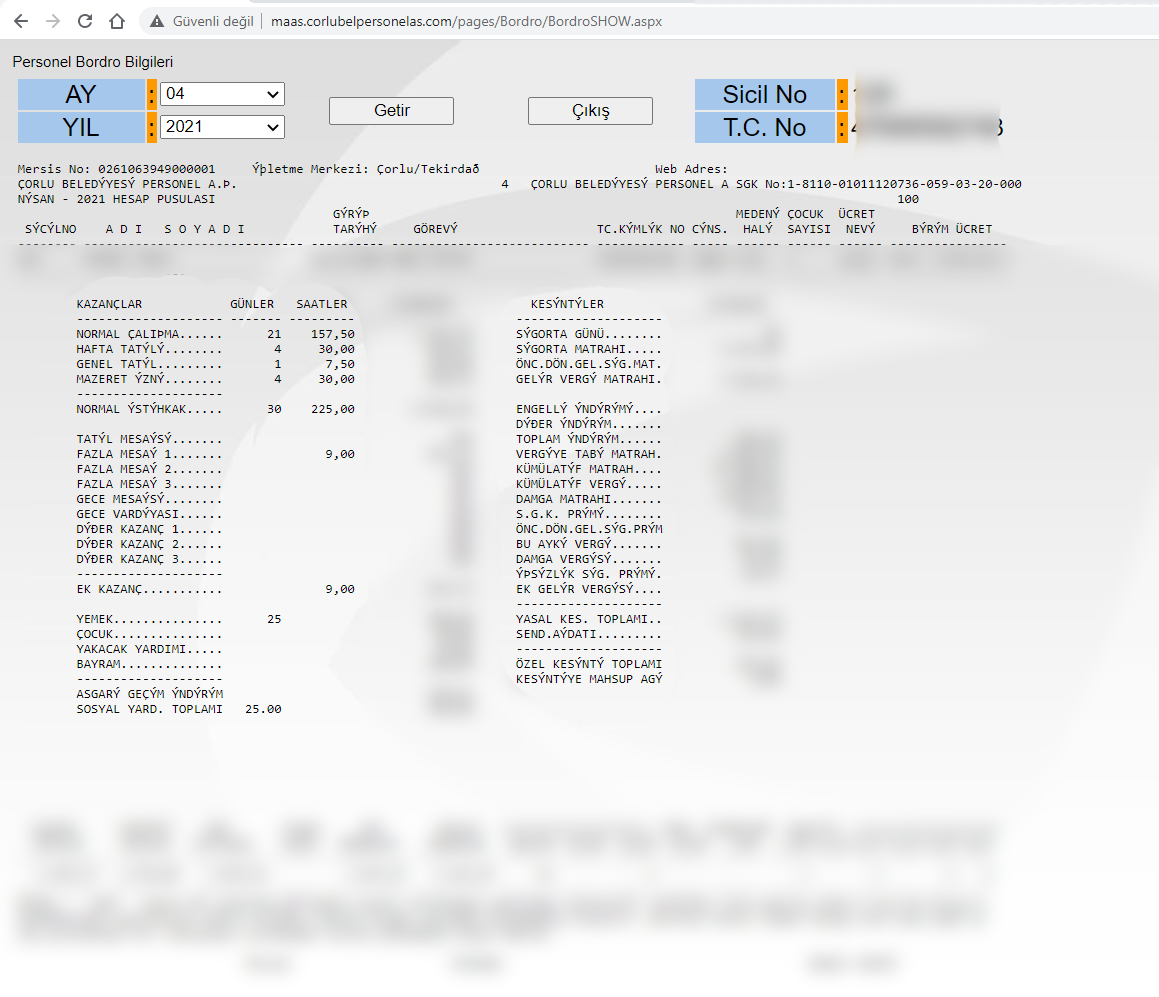Click the orange separator beside Sicil No
The height and width of the screenshot is (997, 1159).
[x=842, y=95]
